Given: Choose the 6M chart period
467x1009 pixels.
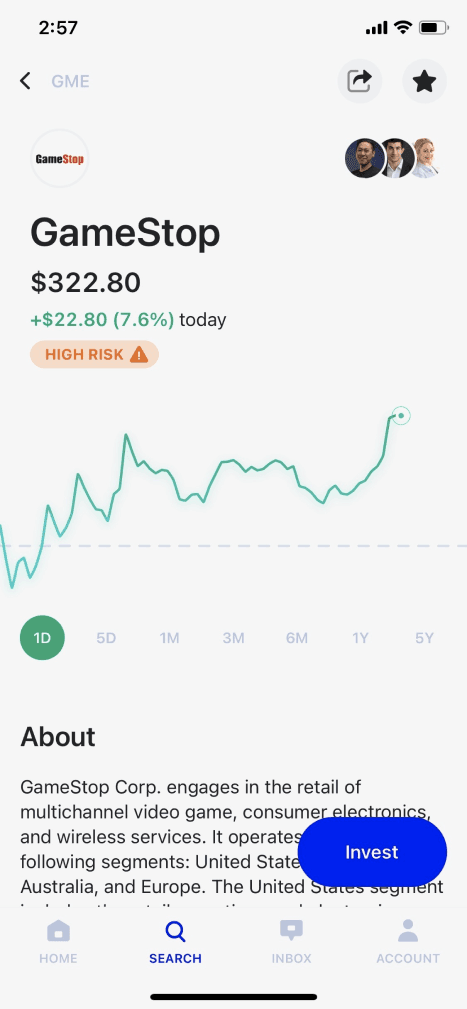Looking at the screenshot, I should [297, 638].
